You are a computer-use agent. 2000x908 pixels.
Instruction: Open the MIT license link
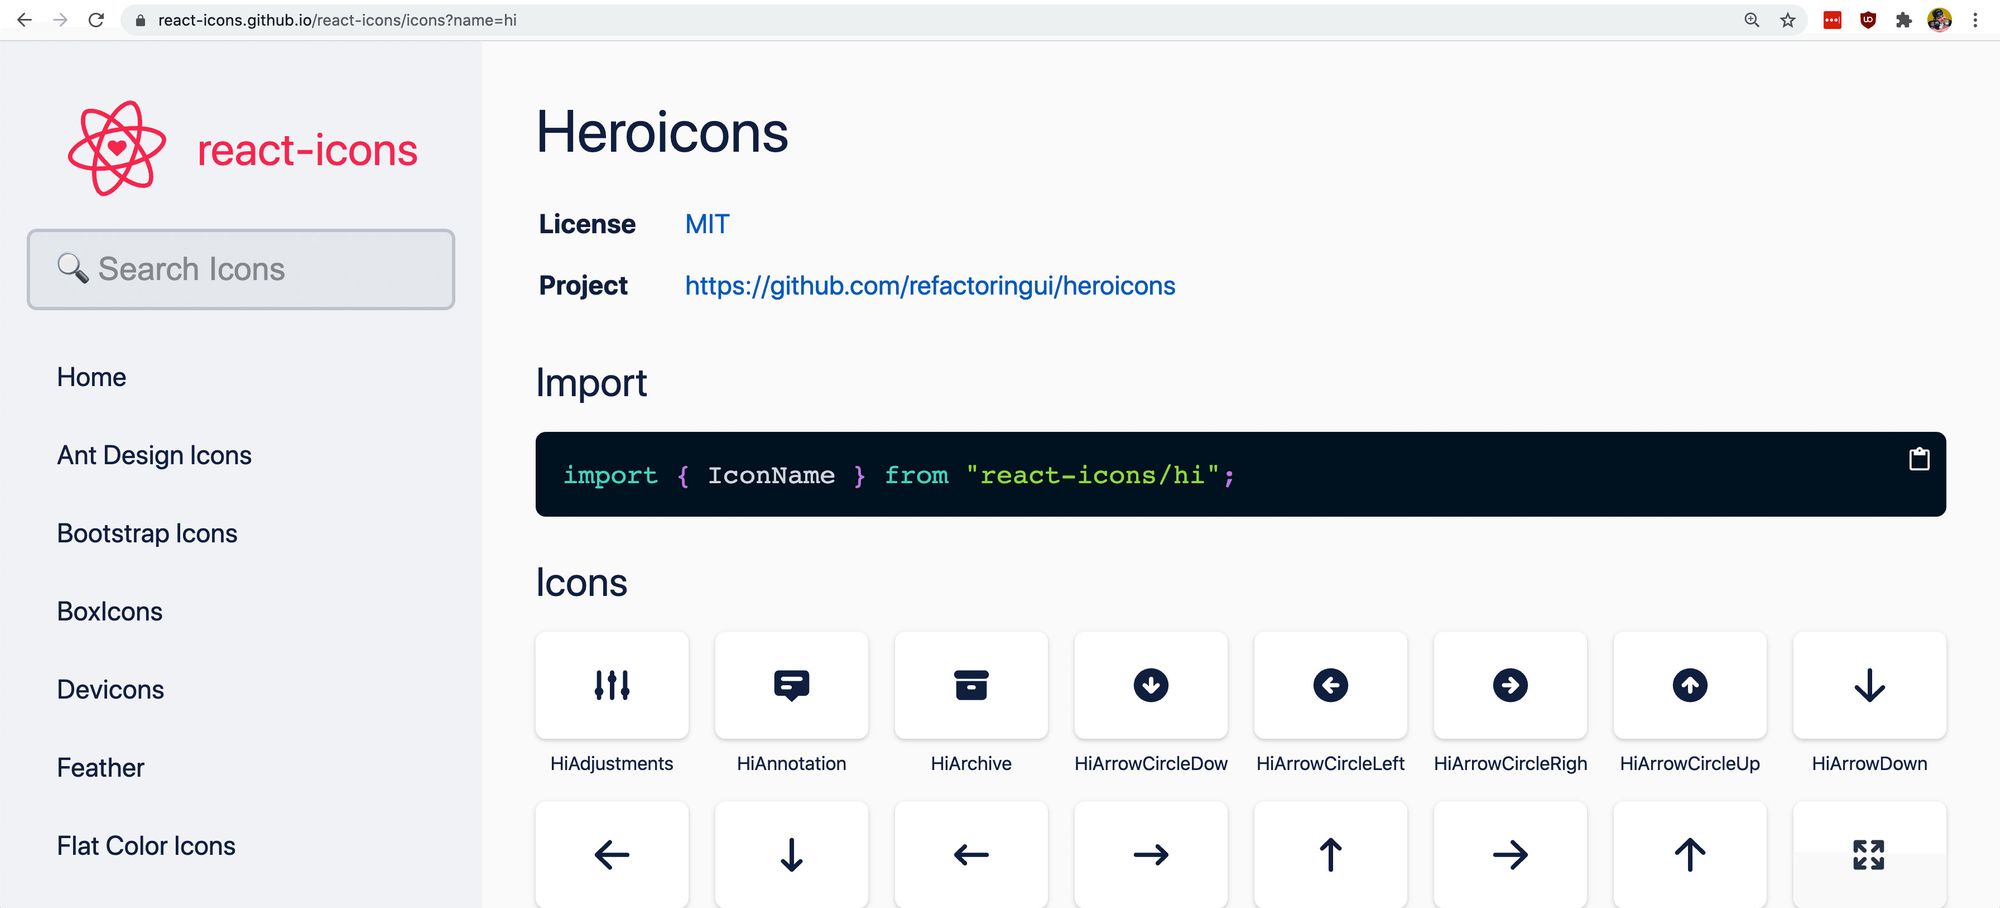[x=707, y=224]
